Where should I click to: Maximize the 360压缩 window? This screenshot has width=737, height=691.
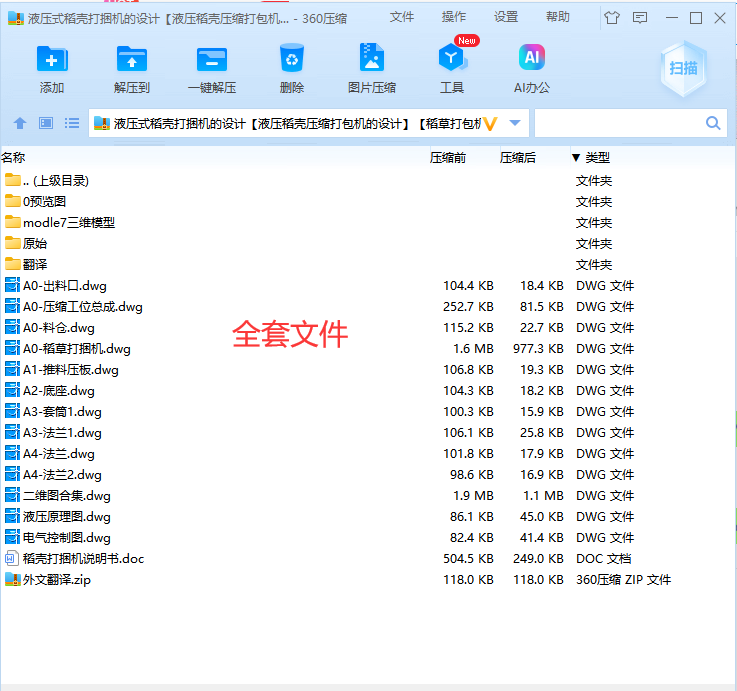click(x=696, y=18)
